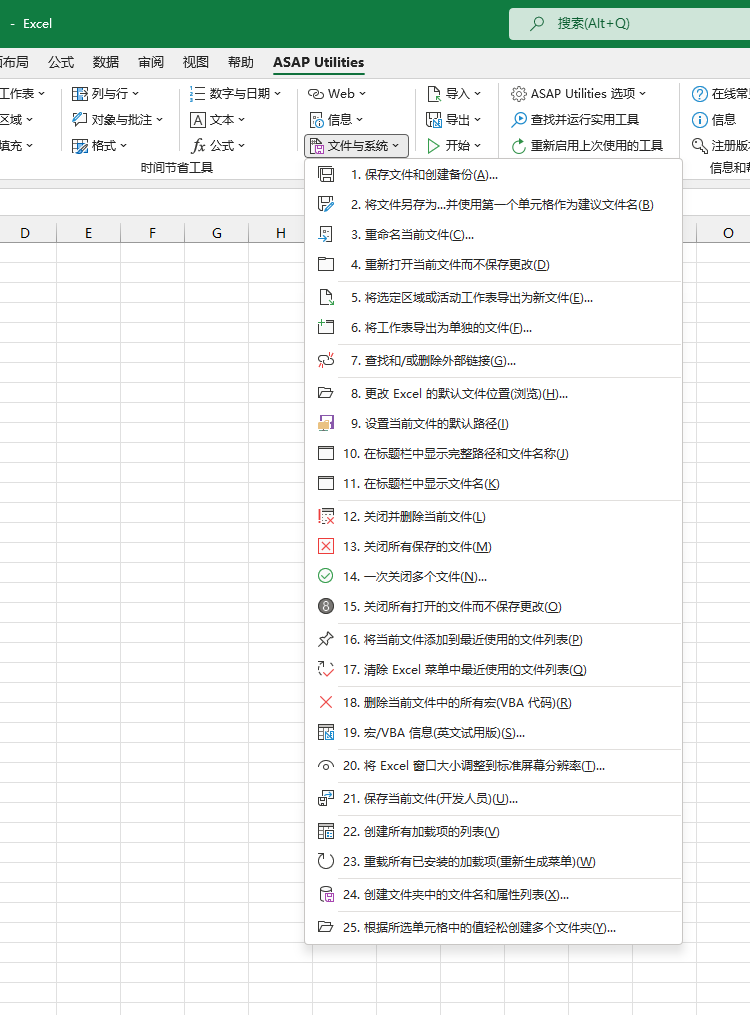Choose 25. 根据所选单元格中的值轻松创建多个文件夹
The height and width of the screenshot is (1015, 750).
pos(493,928)
